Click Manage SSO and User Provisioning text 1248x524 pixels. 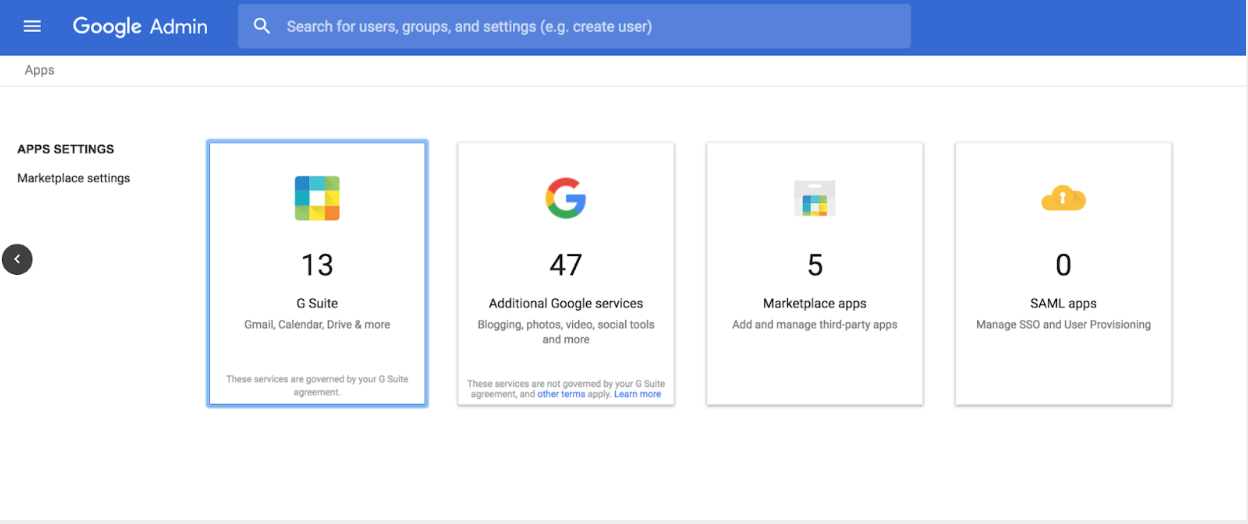click(1063, 325)
